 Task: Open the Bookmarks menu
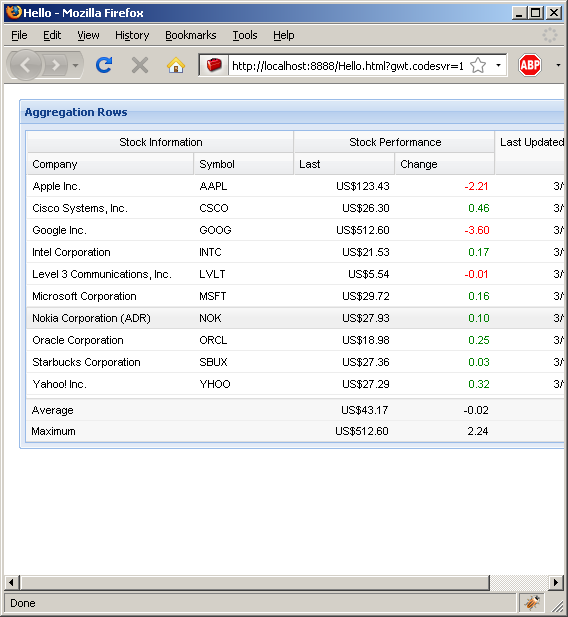click(191, 35)
